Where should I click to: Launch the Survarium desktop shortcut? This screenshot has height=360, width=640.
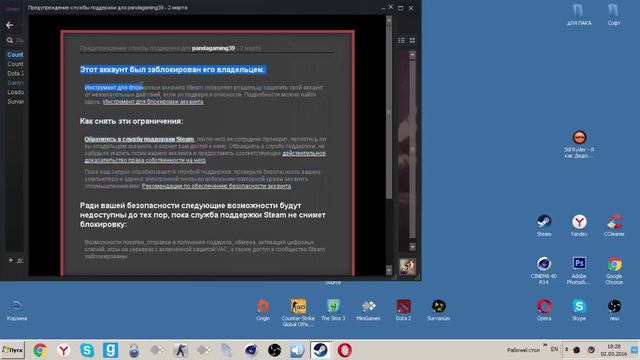click(439, 310)
